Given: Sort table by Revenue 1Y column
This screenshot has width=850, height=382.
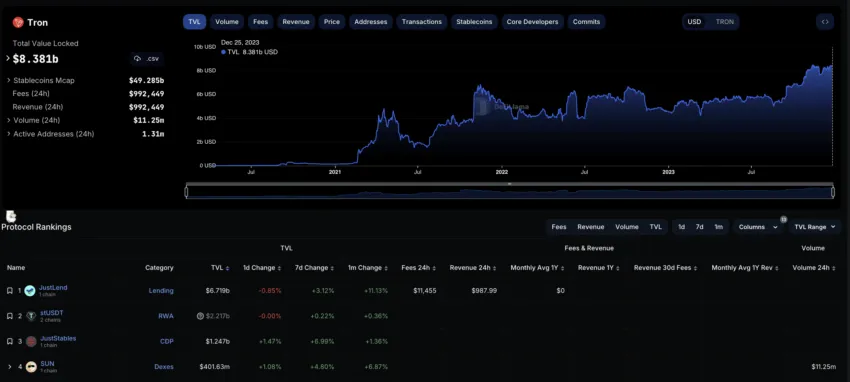Looking at the screenshot, I should 599,268.
